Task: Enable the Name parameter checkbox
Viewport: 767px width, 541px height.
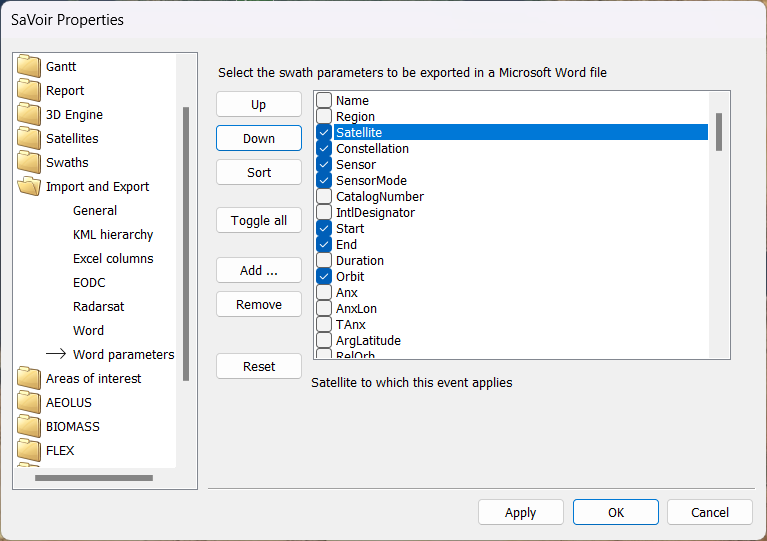Action: 324,101
